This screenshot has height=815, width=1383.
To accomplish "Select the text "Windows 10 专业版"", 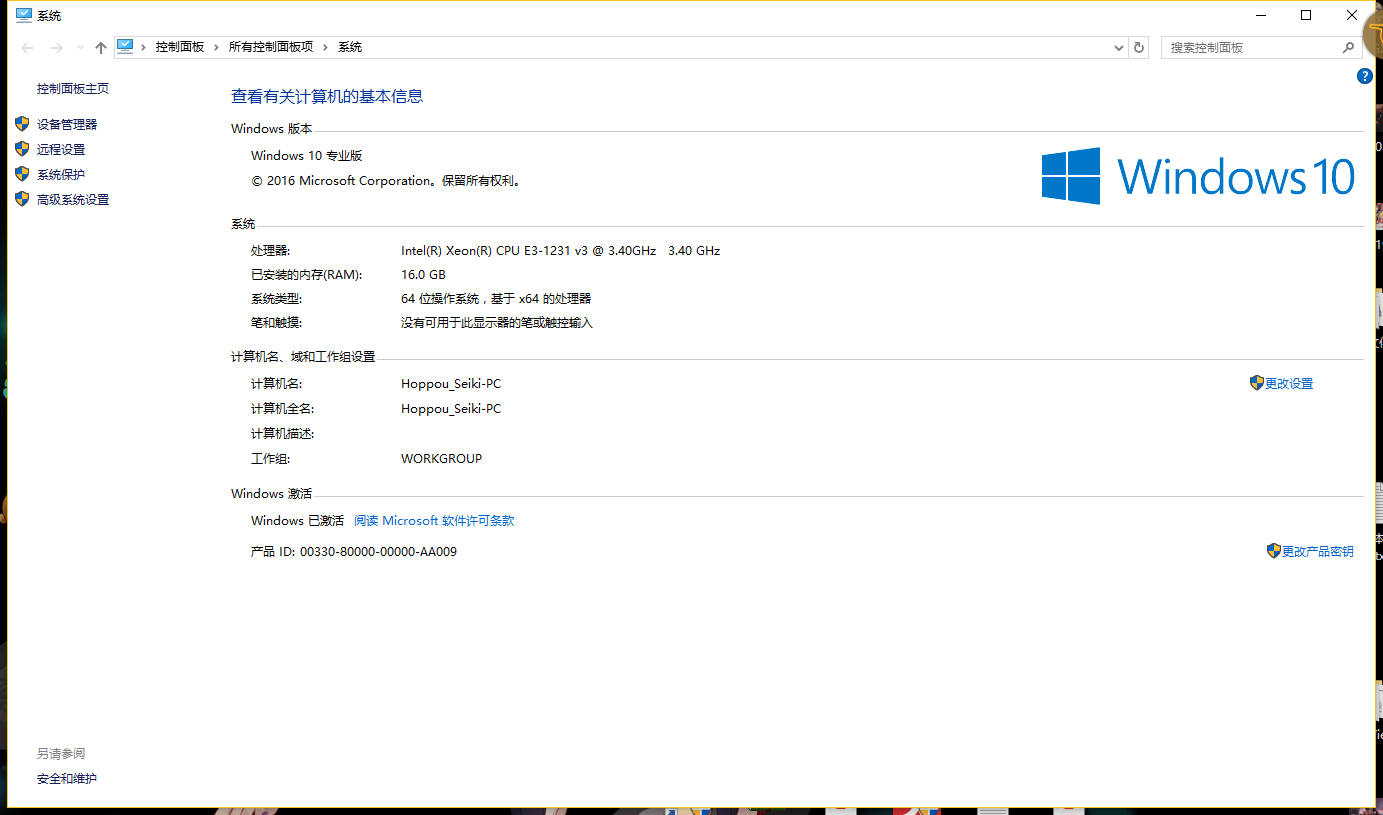I will (306, 155).
